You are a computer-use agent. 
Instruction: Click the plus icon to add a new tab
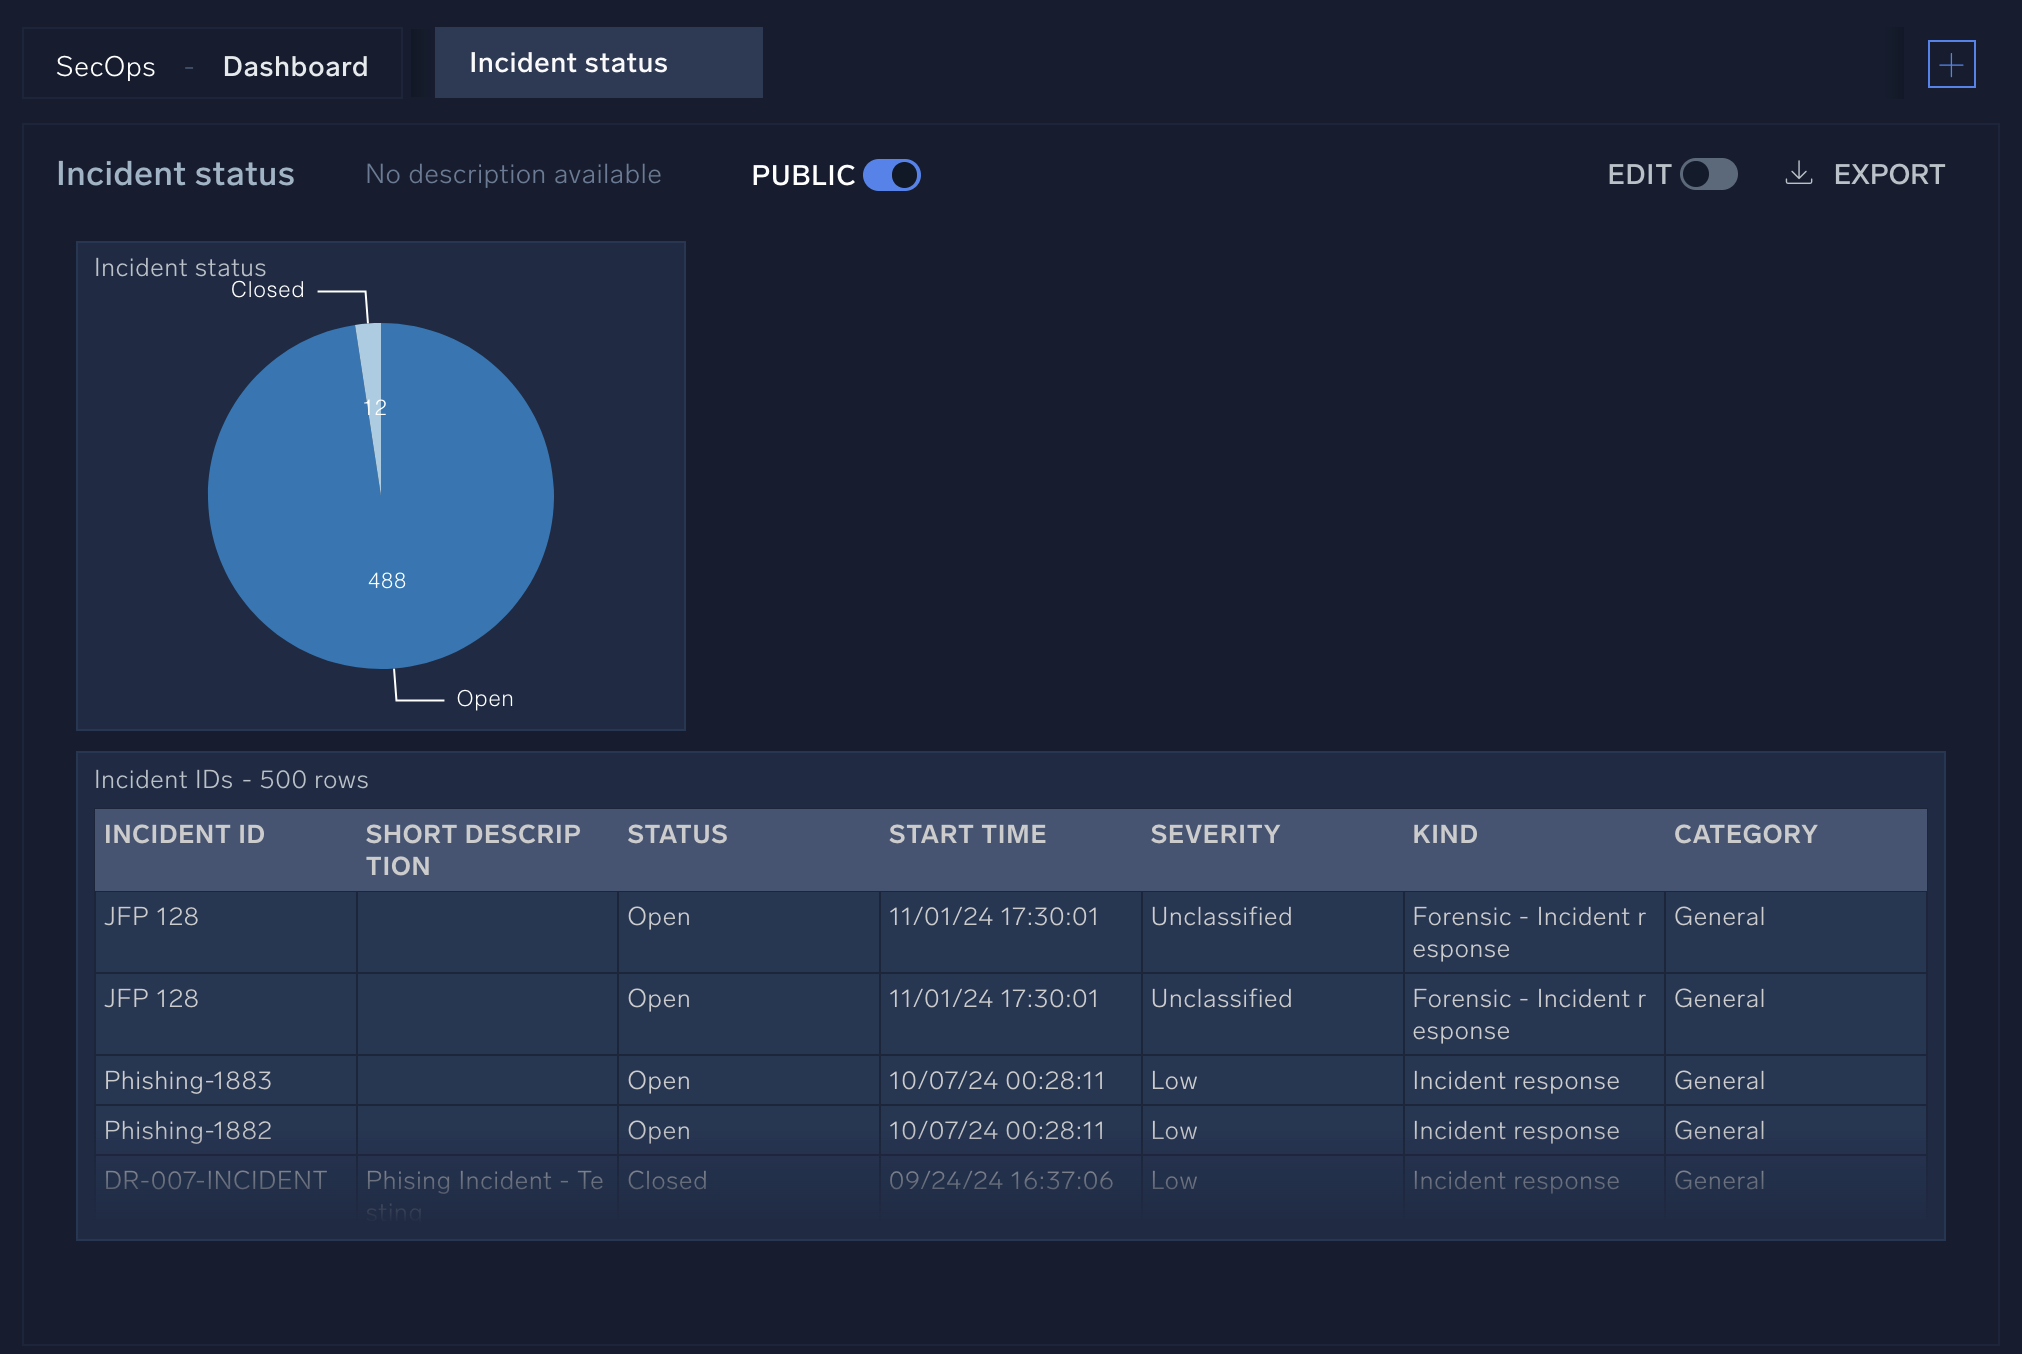[1951, 64]
